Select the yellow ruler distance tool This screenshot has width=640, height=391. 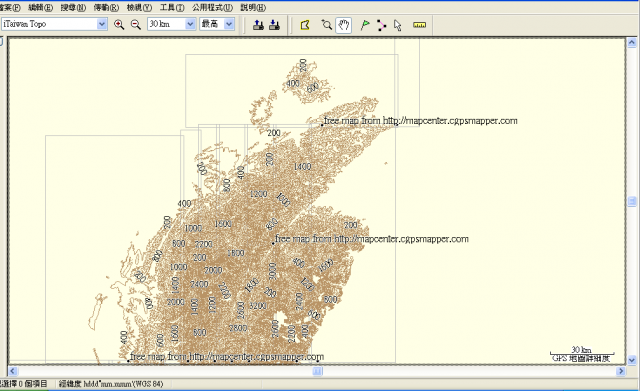[x=419, y=25]
